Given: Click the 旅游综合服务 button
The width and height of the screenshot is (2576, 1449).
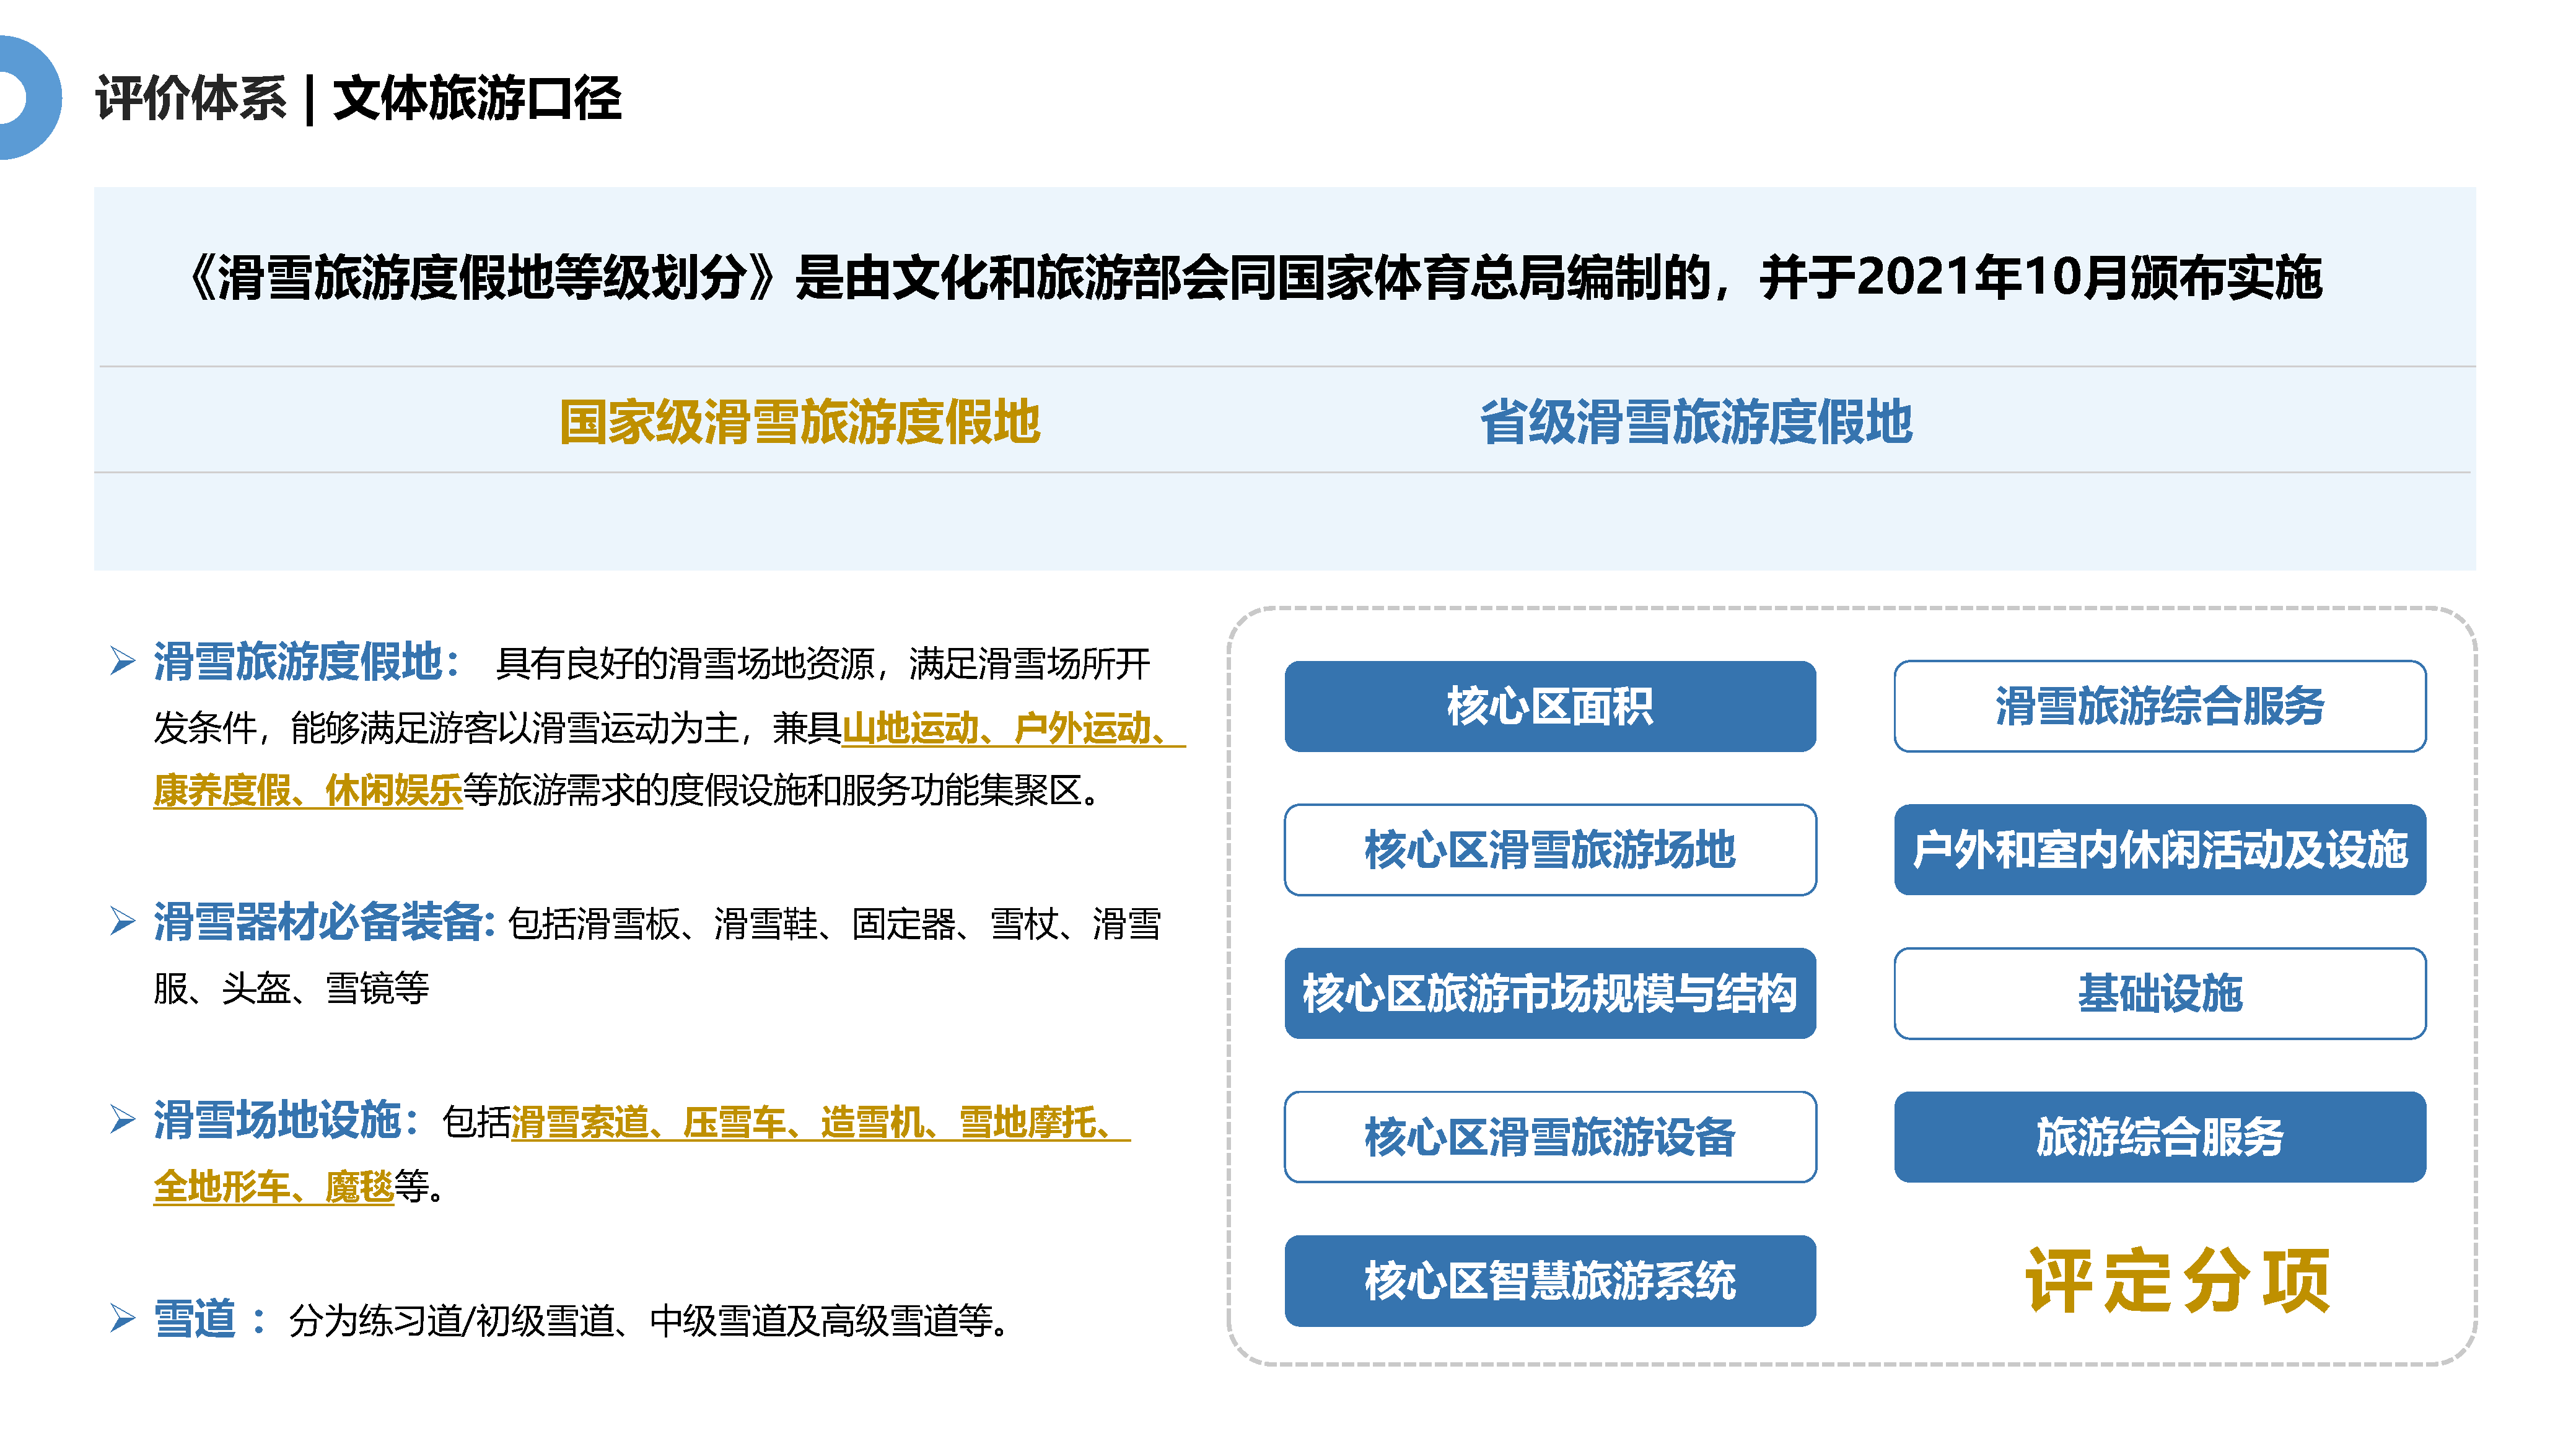Looking at the screenshot, I should (x=2159, y=1137).
